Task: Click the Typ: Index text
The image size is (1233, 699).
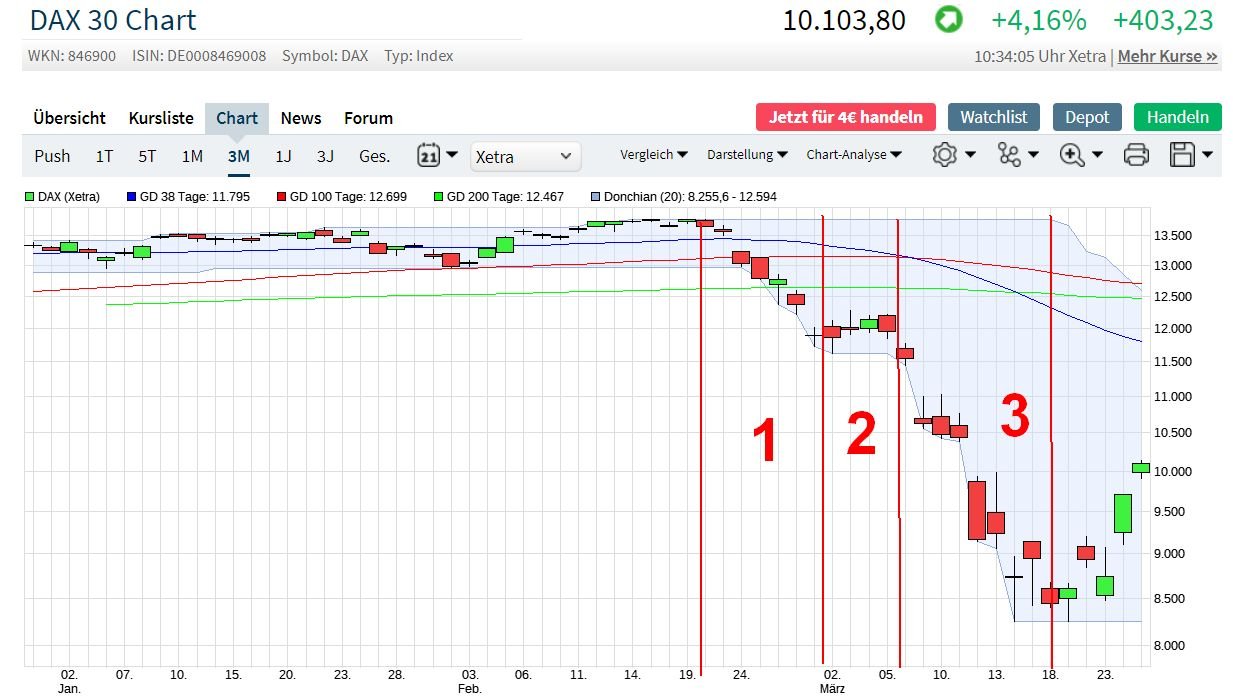Action: coord(418,56)
